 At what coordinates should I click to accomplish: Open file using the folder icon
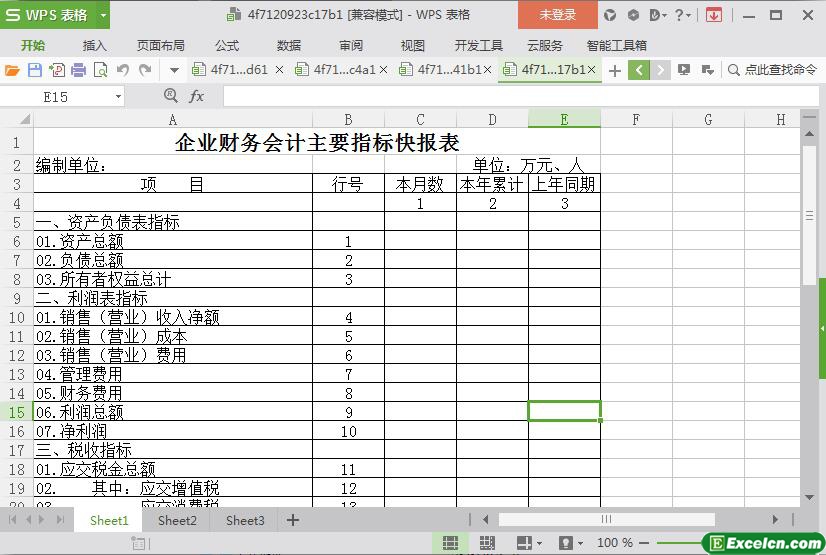(12, 70)
